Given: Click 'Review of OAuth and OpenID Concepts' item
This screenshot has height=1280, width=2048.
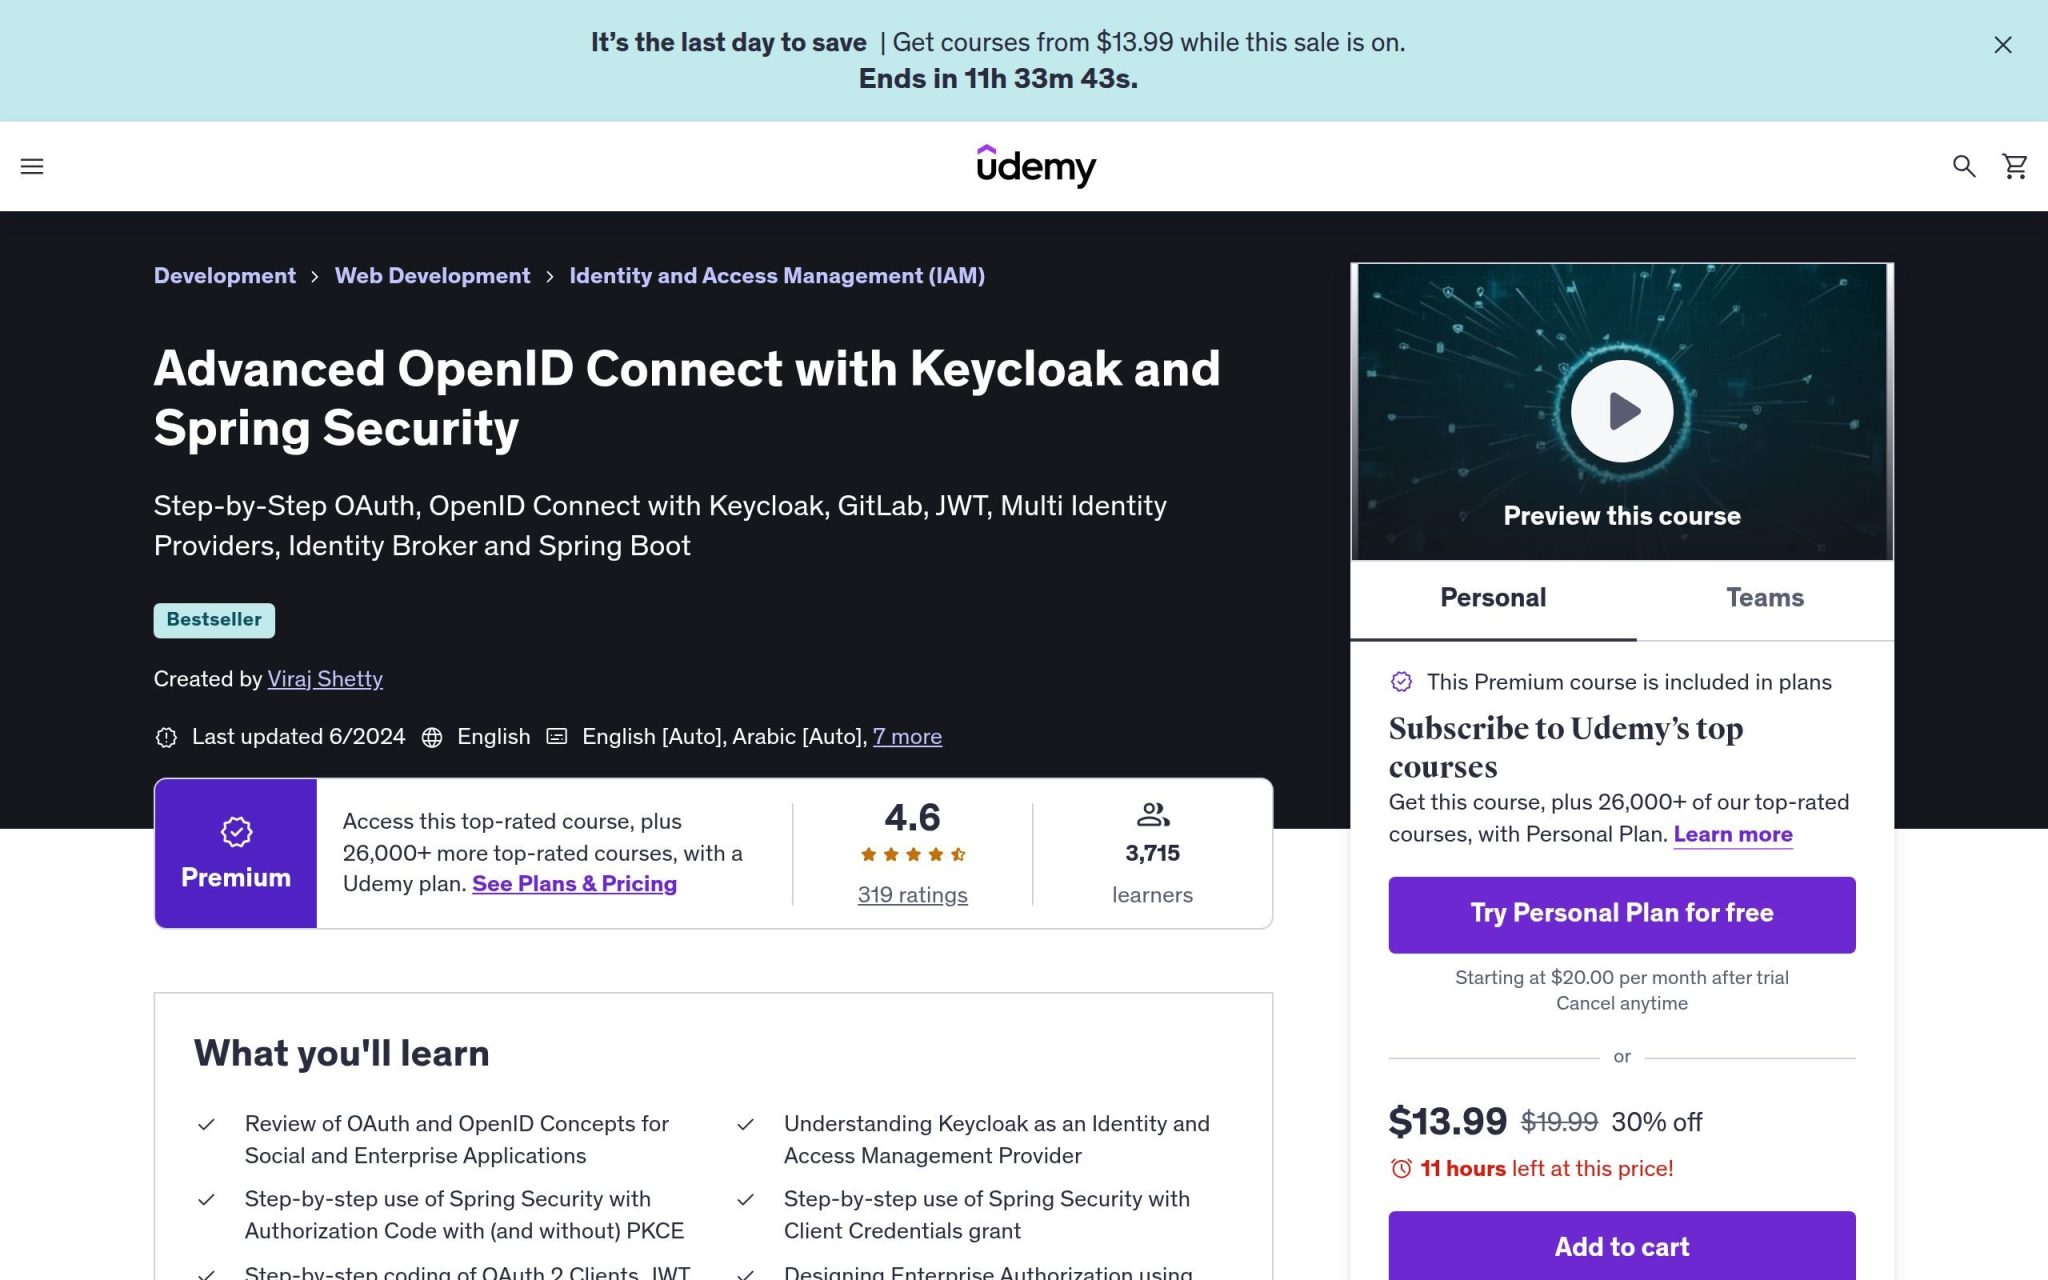Looking at the screenshot, I should 457,1140.
